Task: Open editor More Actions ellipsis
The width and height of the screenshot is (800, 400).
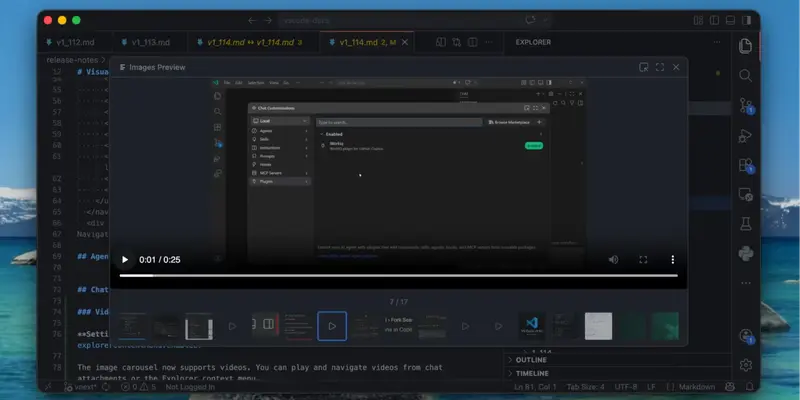Action: (488, 42)
